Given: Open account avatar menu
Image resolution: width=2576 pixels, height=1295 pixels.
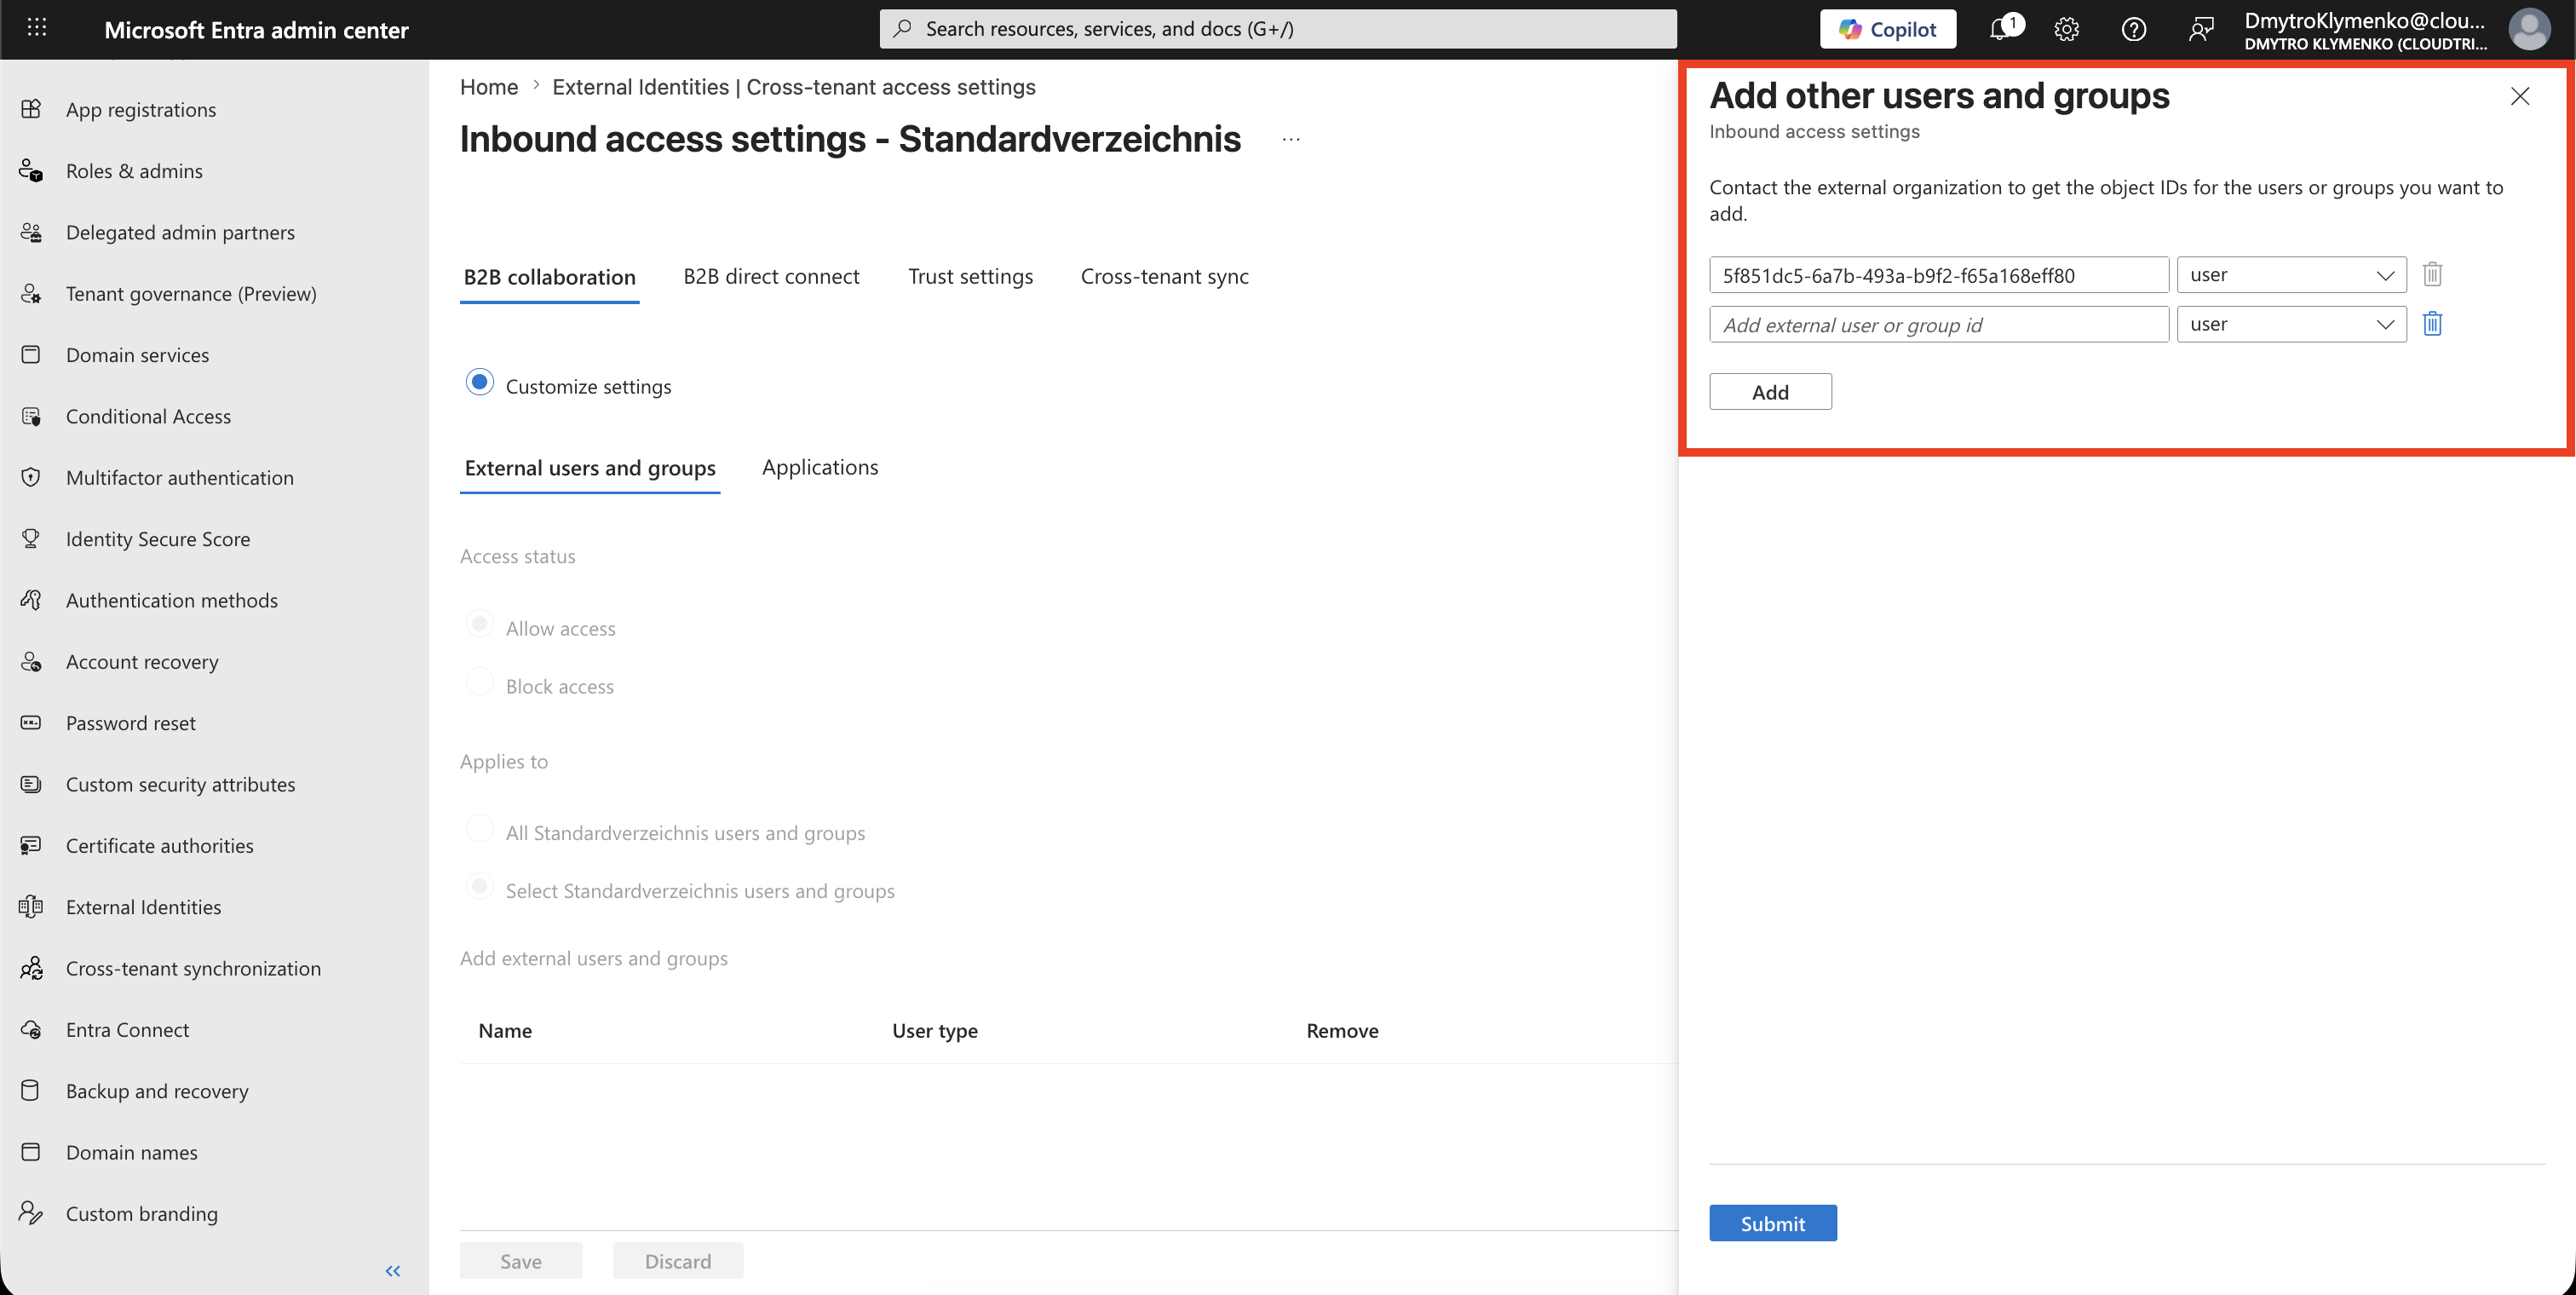Looking at the screenshot, I should coord(2528,29).
